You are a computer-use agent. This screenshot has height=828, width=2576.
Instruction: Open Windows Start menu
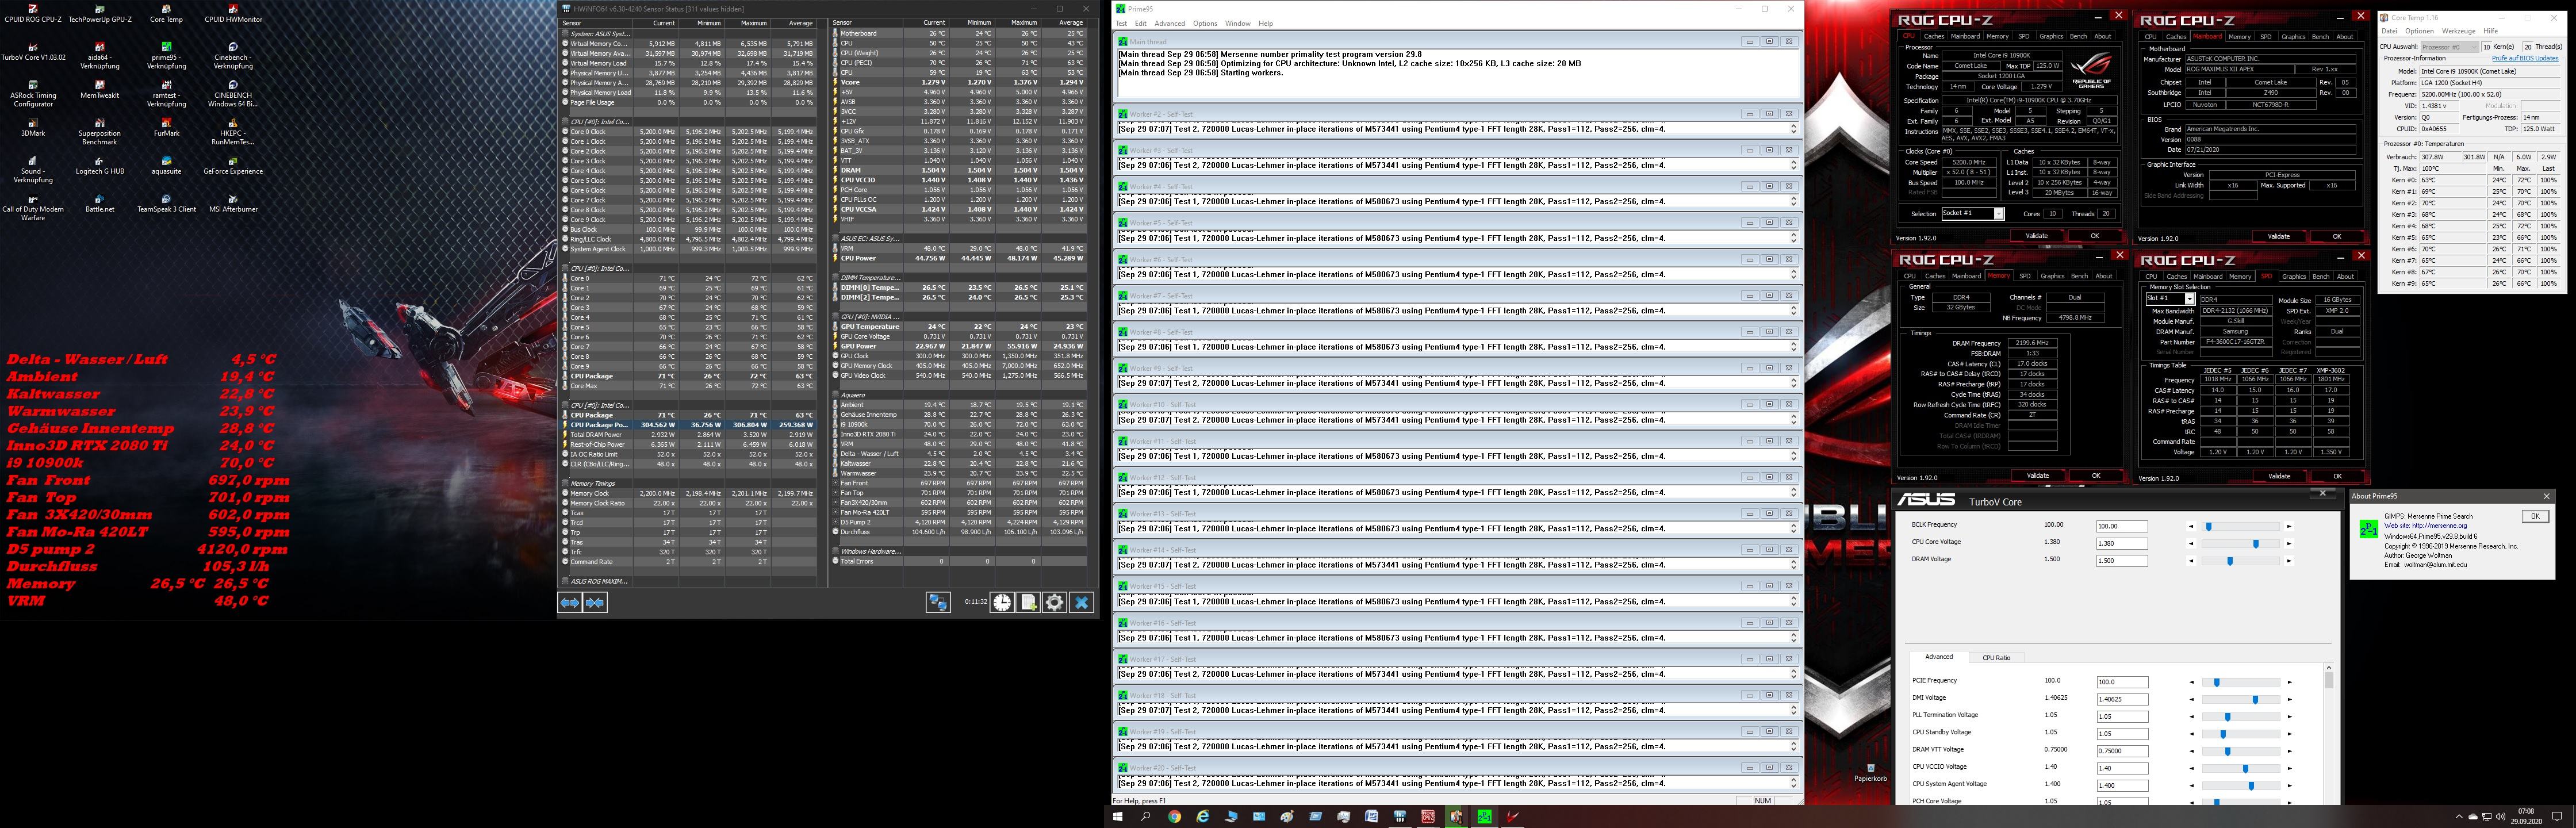click(x=1117, y=816)
